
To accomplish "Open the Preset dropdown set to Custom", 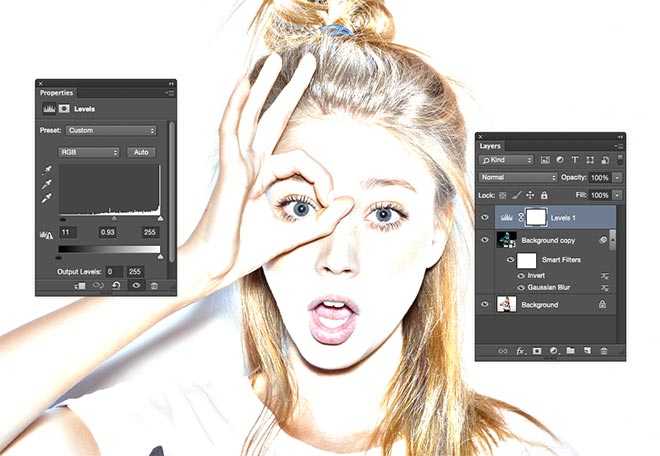I will click(x=110, y=130).
